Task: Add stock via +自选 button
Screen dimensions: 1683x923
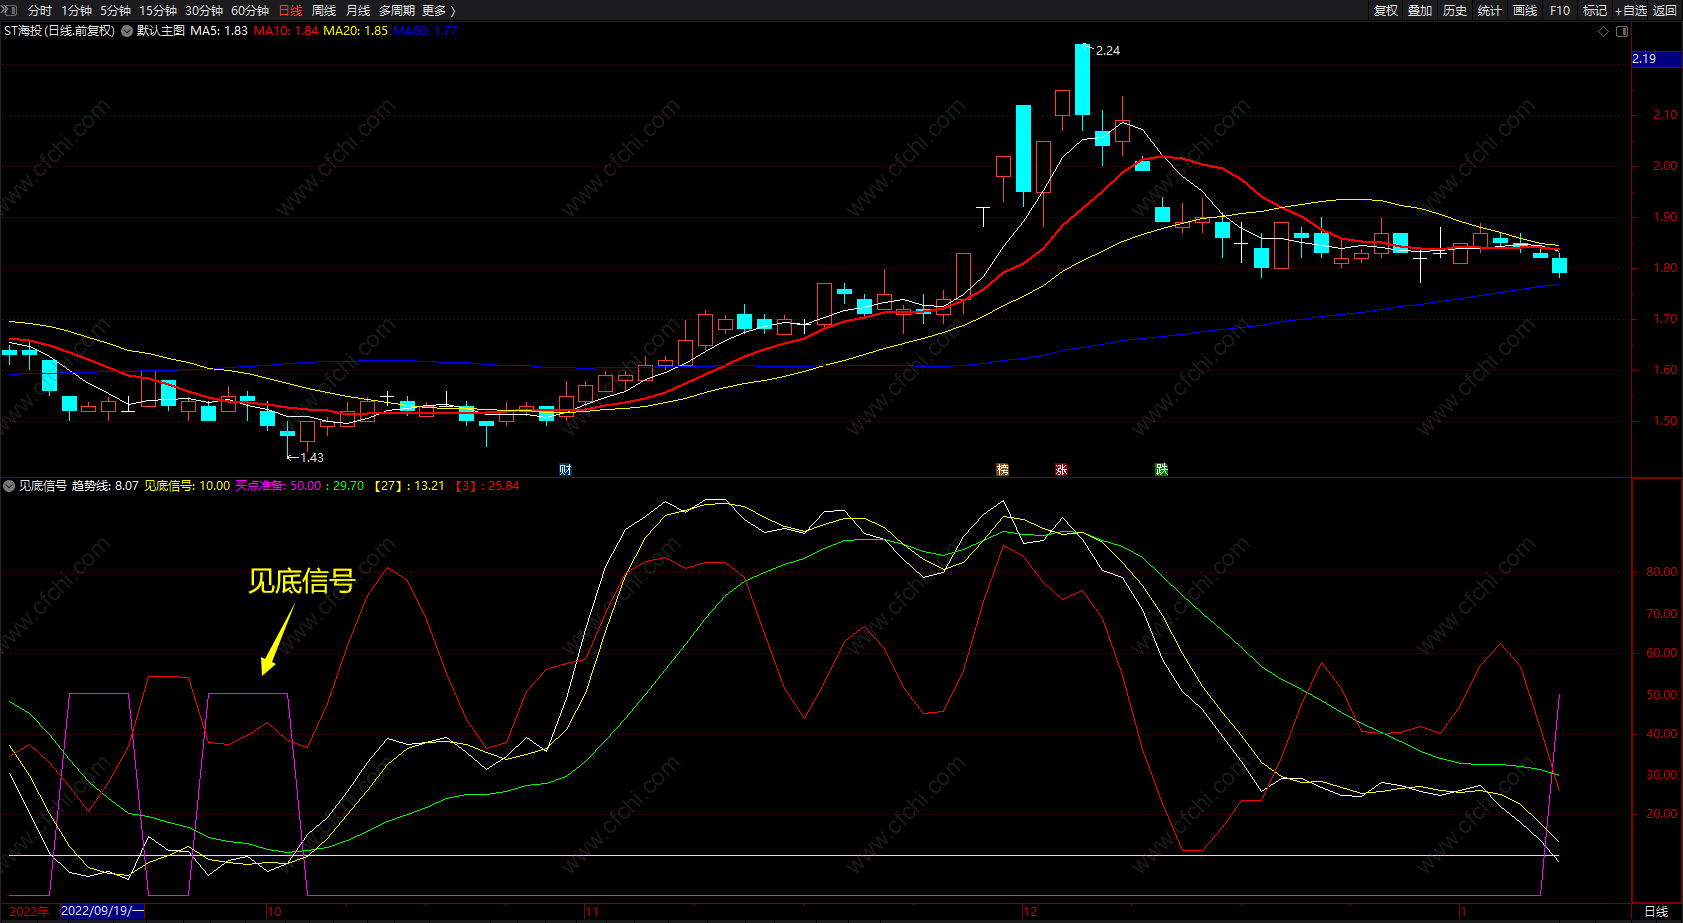Action: pos(1631,10)
